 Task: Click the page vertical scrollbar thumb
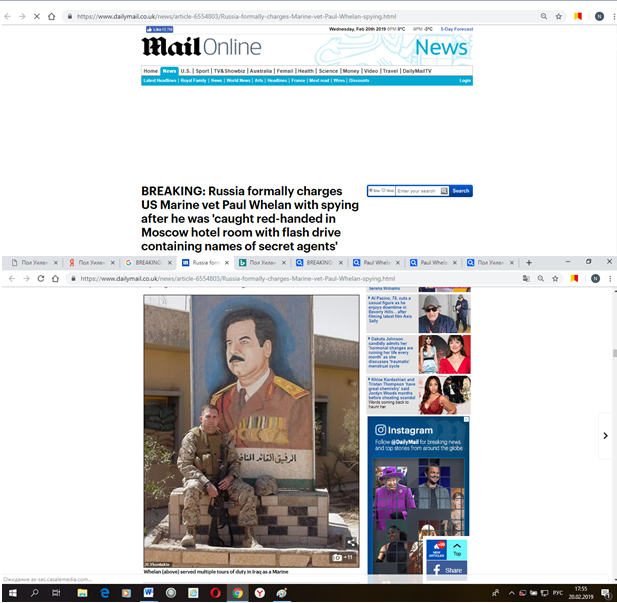[x=614, y=353]
